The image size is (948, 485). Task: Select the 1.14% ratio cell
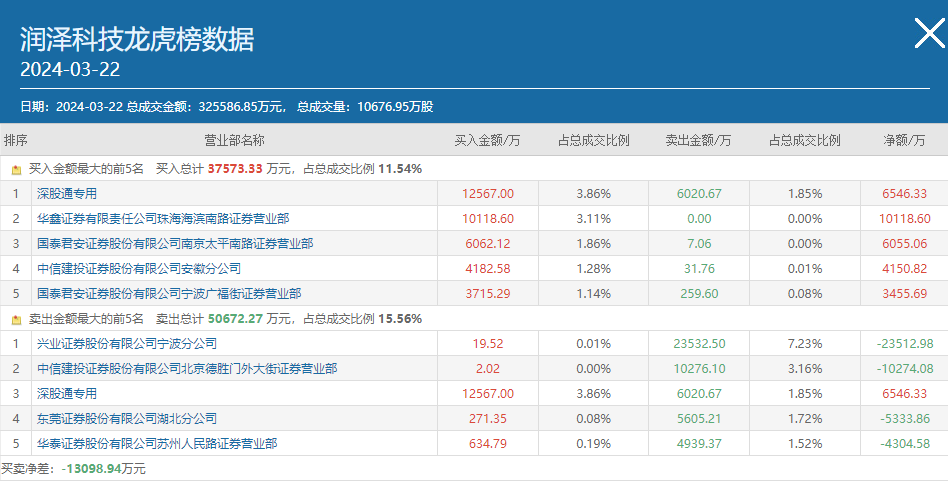594,293
